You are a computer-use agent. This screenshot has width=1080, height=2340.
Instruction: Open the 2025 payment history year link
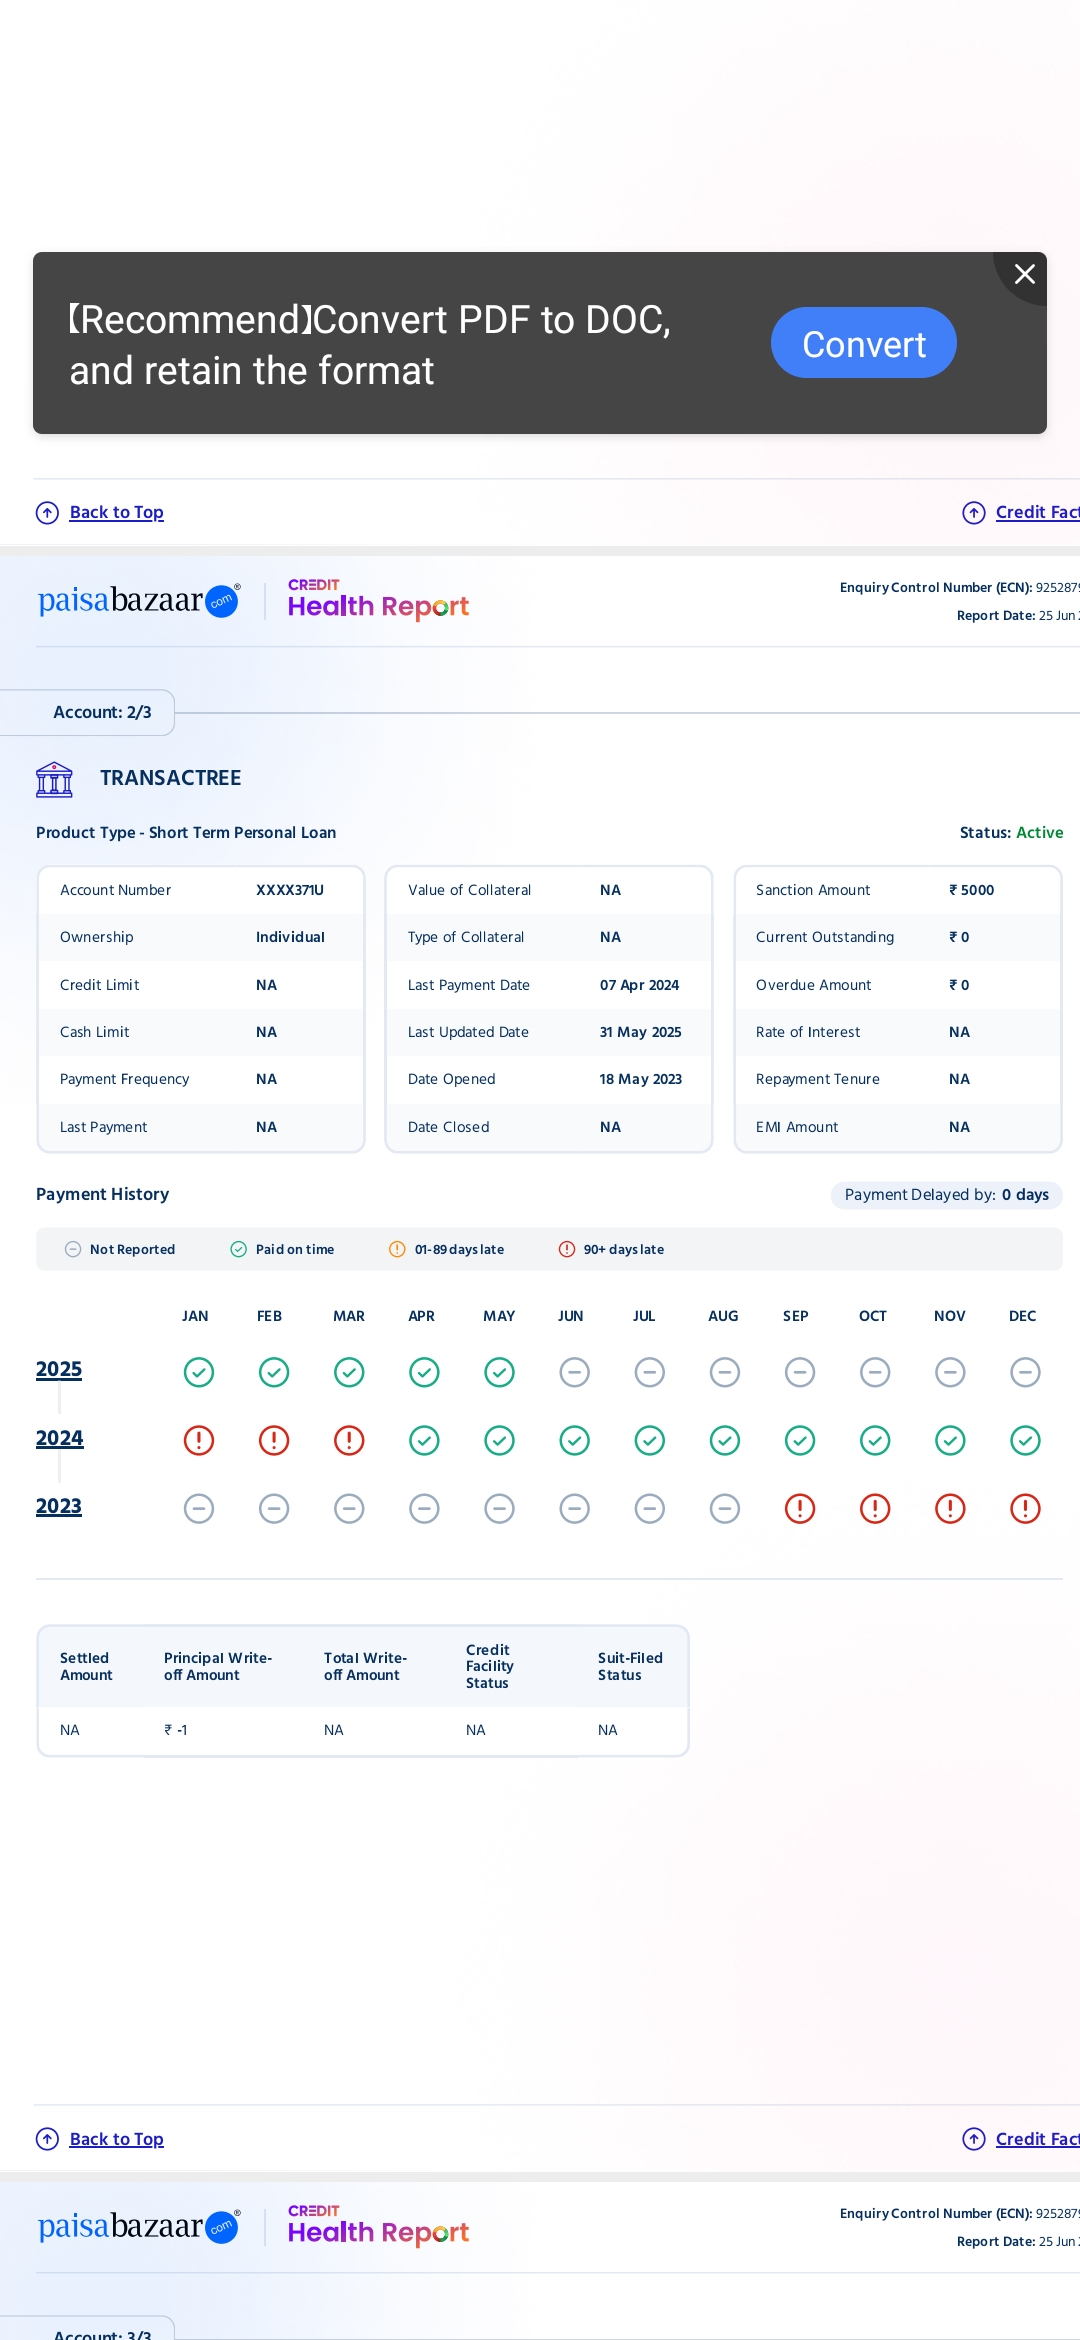point(59,1369)
